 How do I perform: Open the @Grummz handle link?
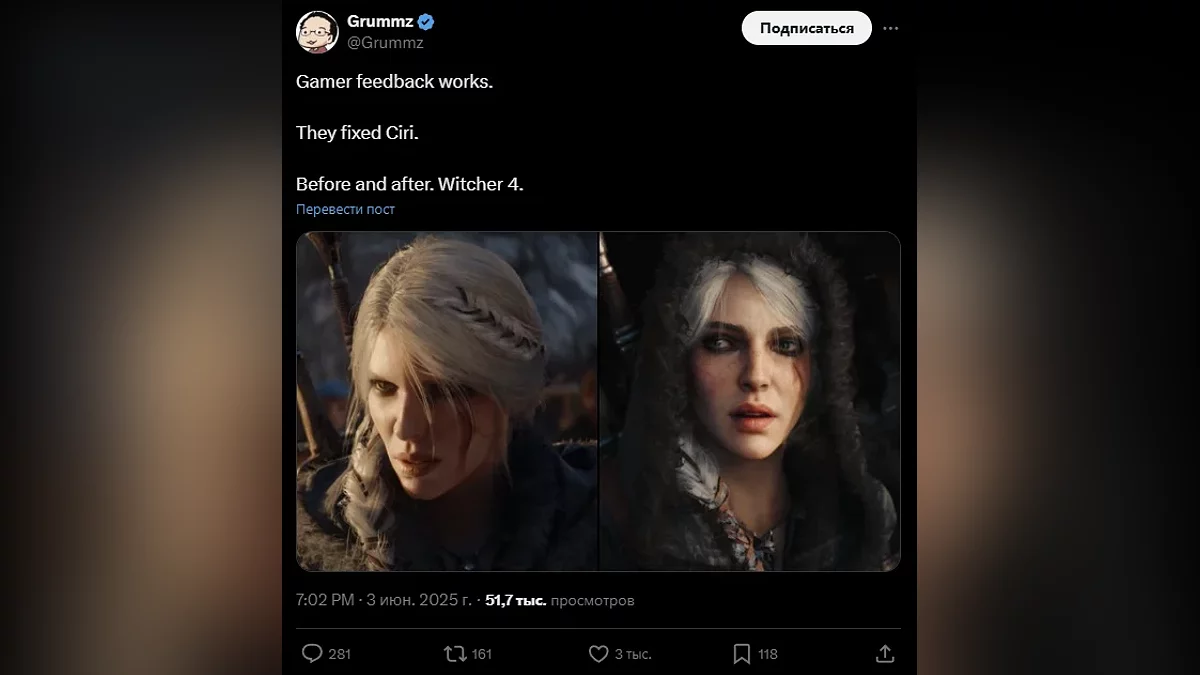click(385, 43)
